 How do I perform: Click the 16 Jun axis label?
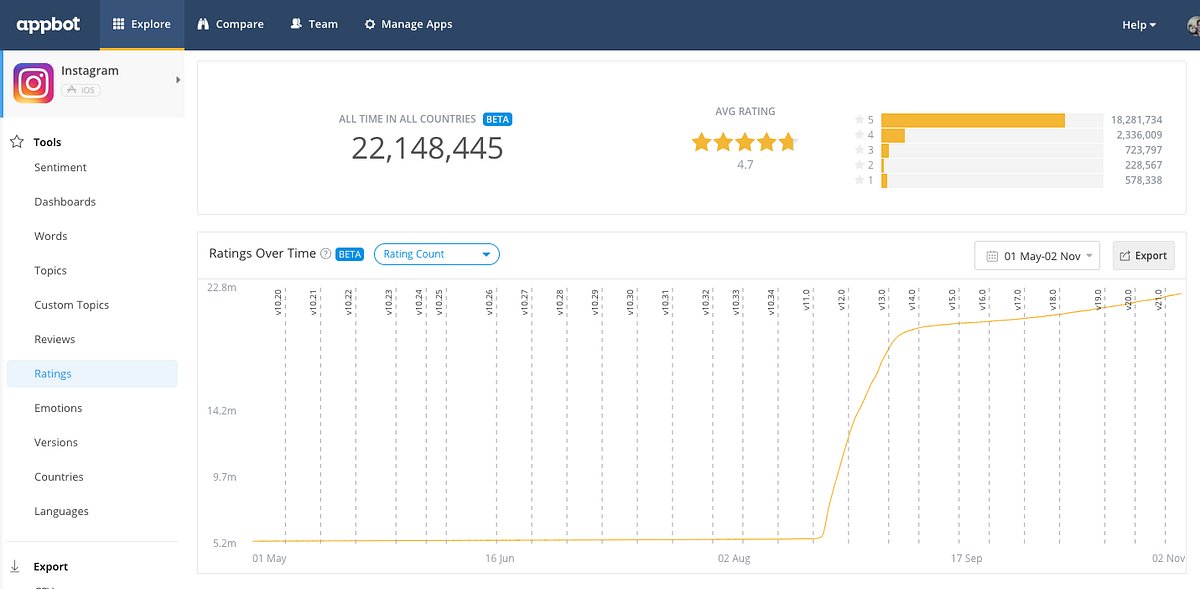click(x=499, y=558)
